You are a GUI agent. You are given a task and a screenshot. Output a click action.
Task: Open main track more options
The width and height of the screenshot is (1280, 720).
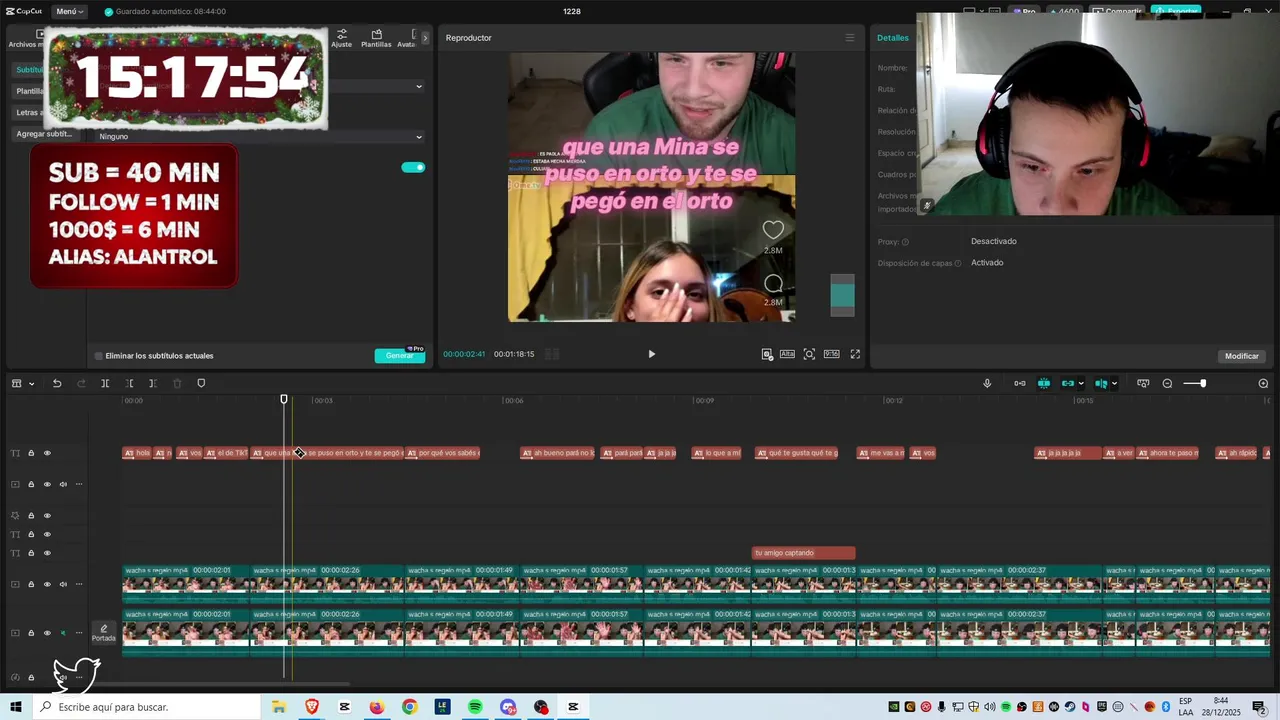[79, 633]
